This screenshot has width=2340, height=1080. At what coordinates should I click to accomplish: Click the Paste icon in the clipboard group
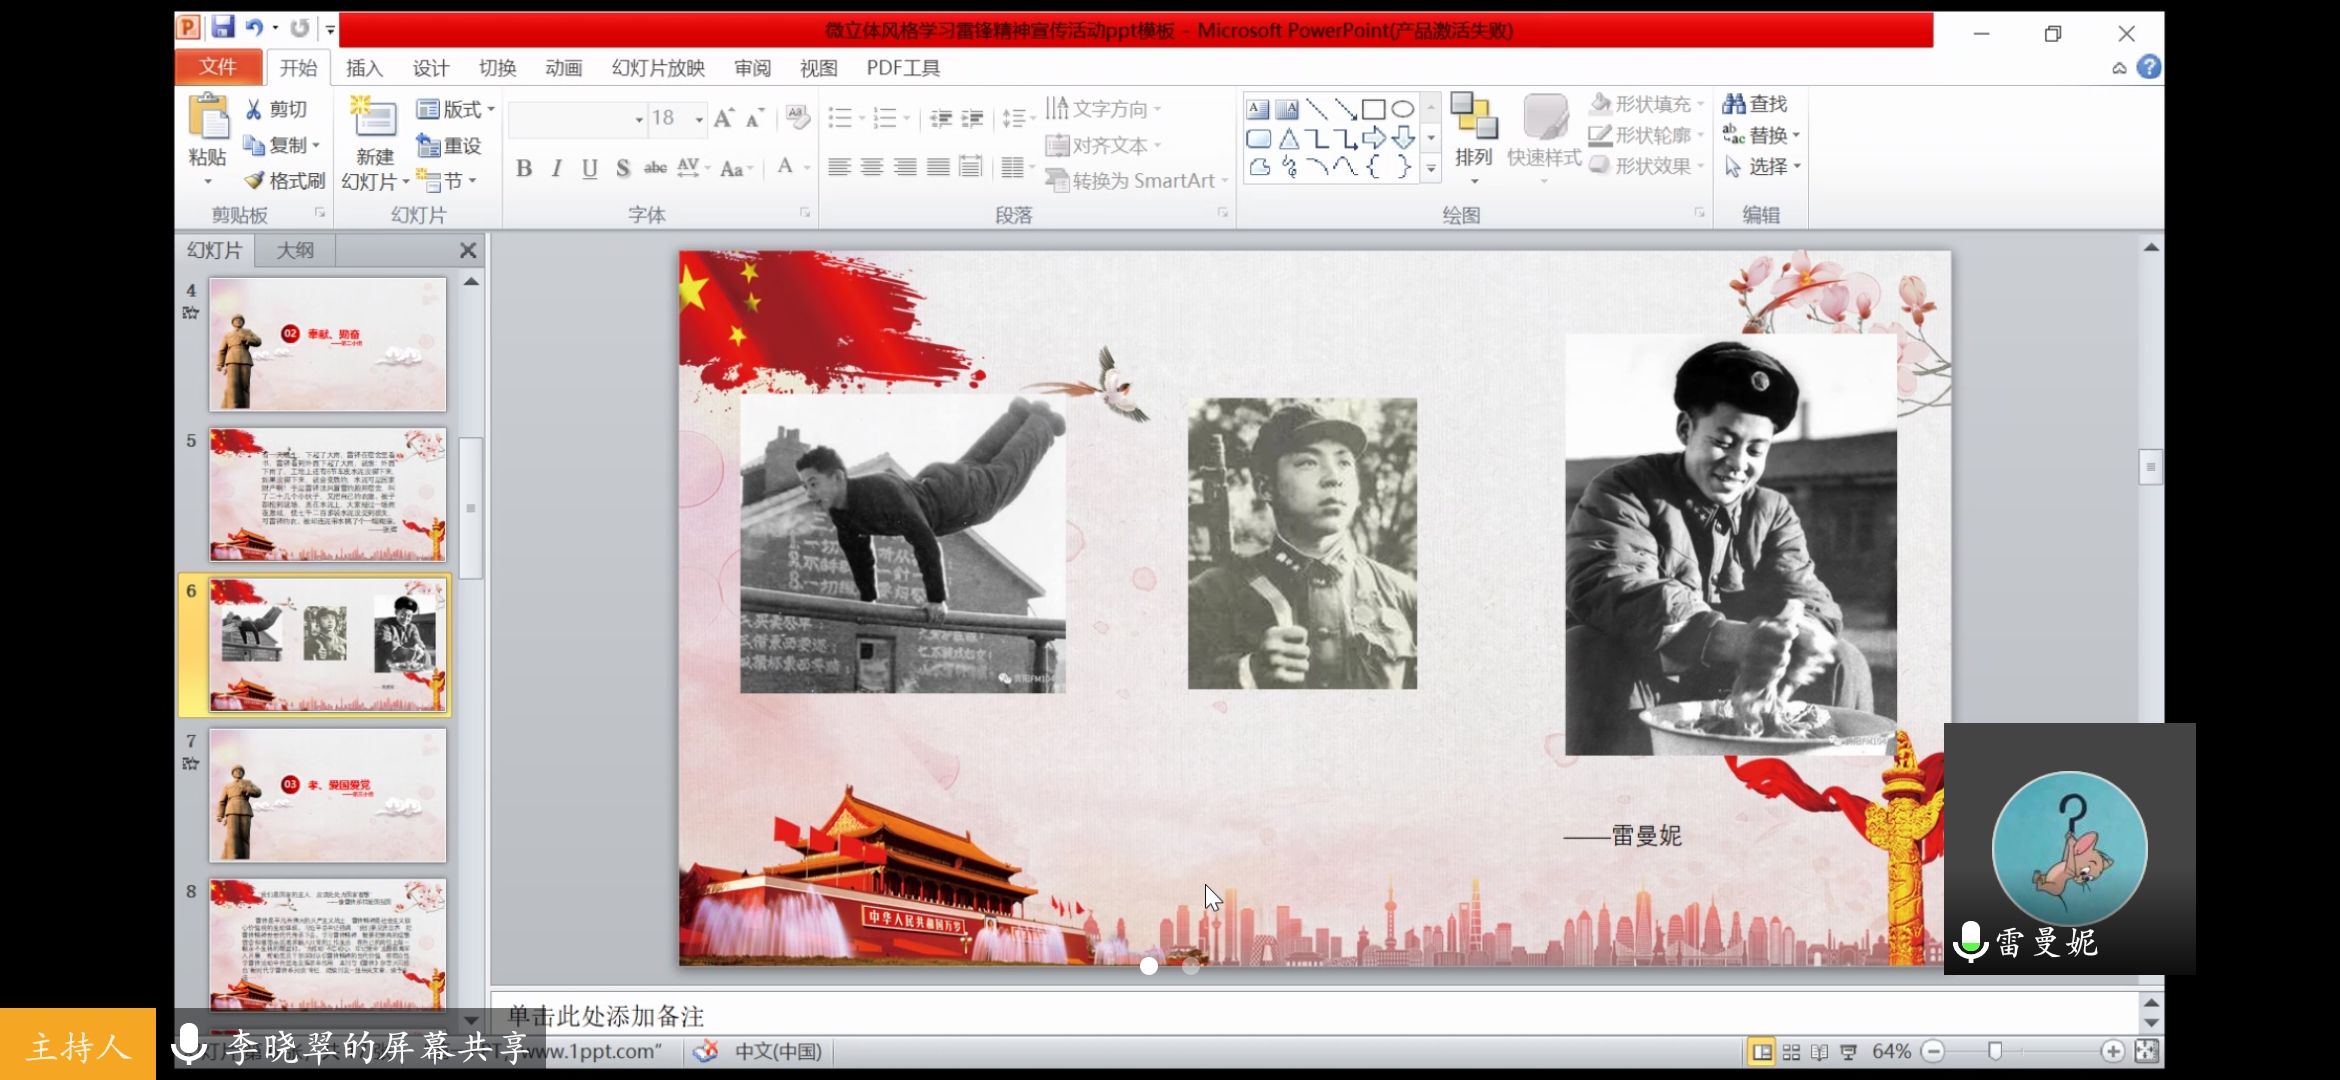click(x=208, y=117)
